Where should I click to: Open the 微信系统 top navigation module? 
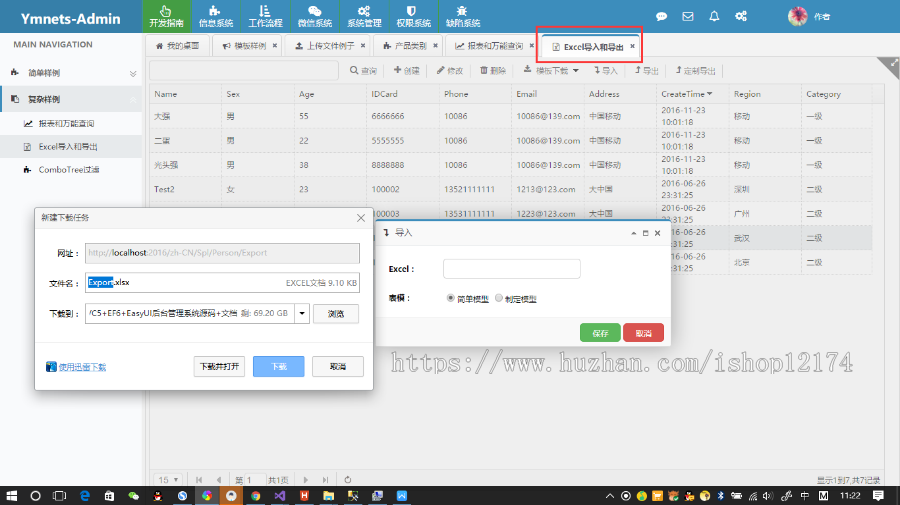[x=315, y=16]
